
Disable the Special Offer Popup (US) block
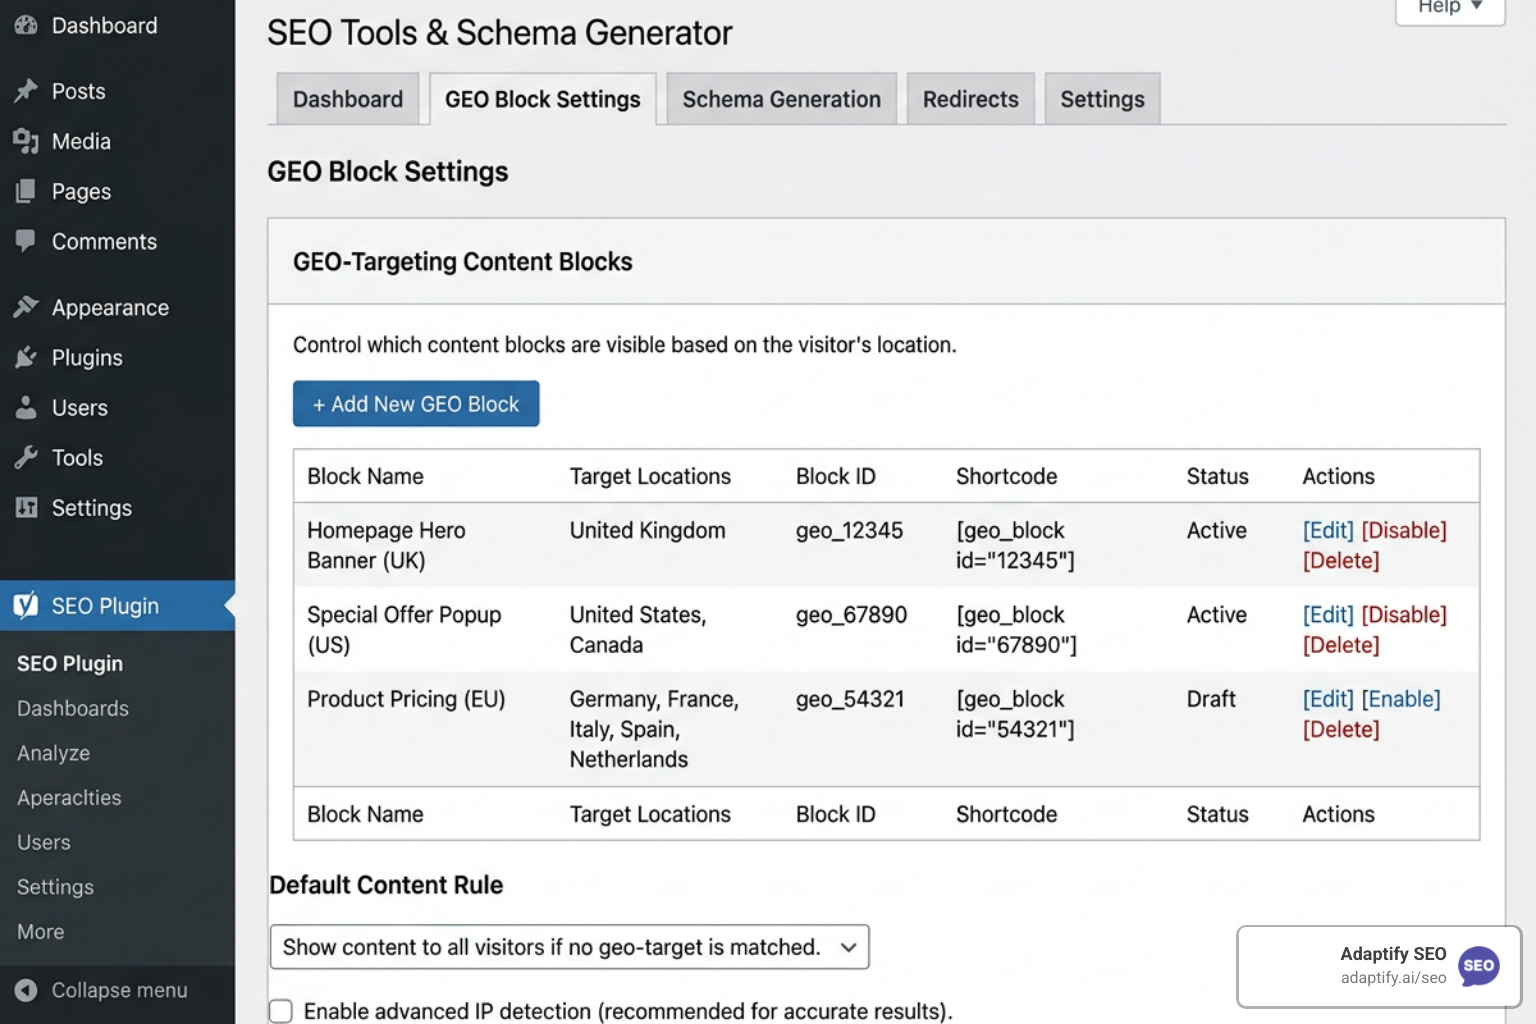point(1403,614)
